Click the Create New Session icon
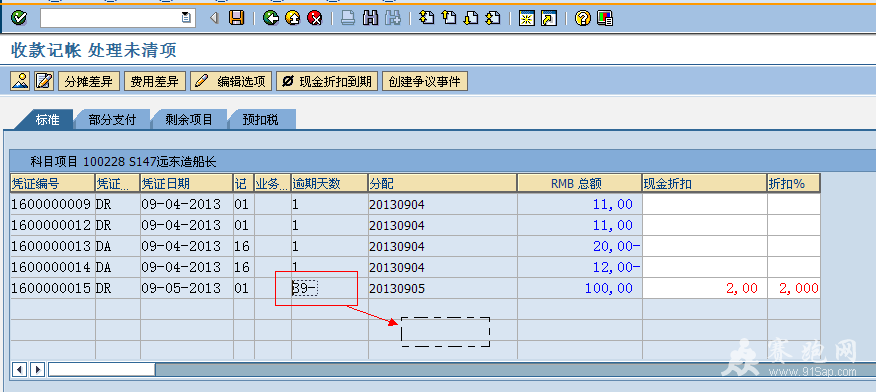 pos(526,18)
